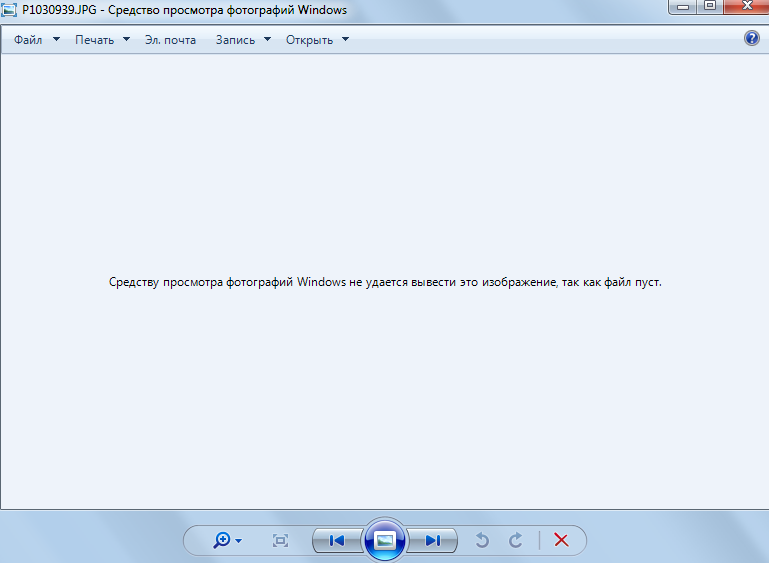This screenshot has width=769, height=563.
Task: Rotate the image counterclockwise
Action: pos(482,540)
